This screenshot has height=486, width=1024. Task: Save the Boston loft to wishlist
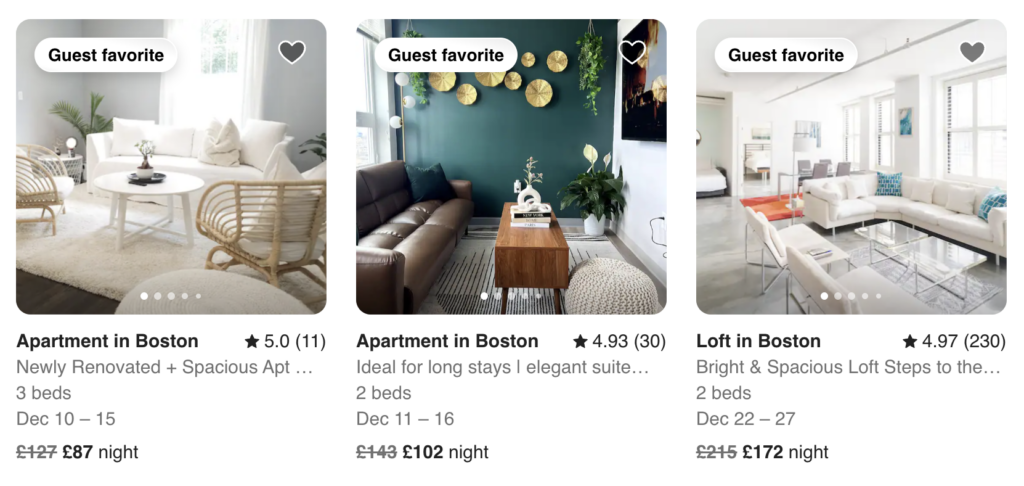[x=971, y=52]
